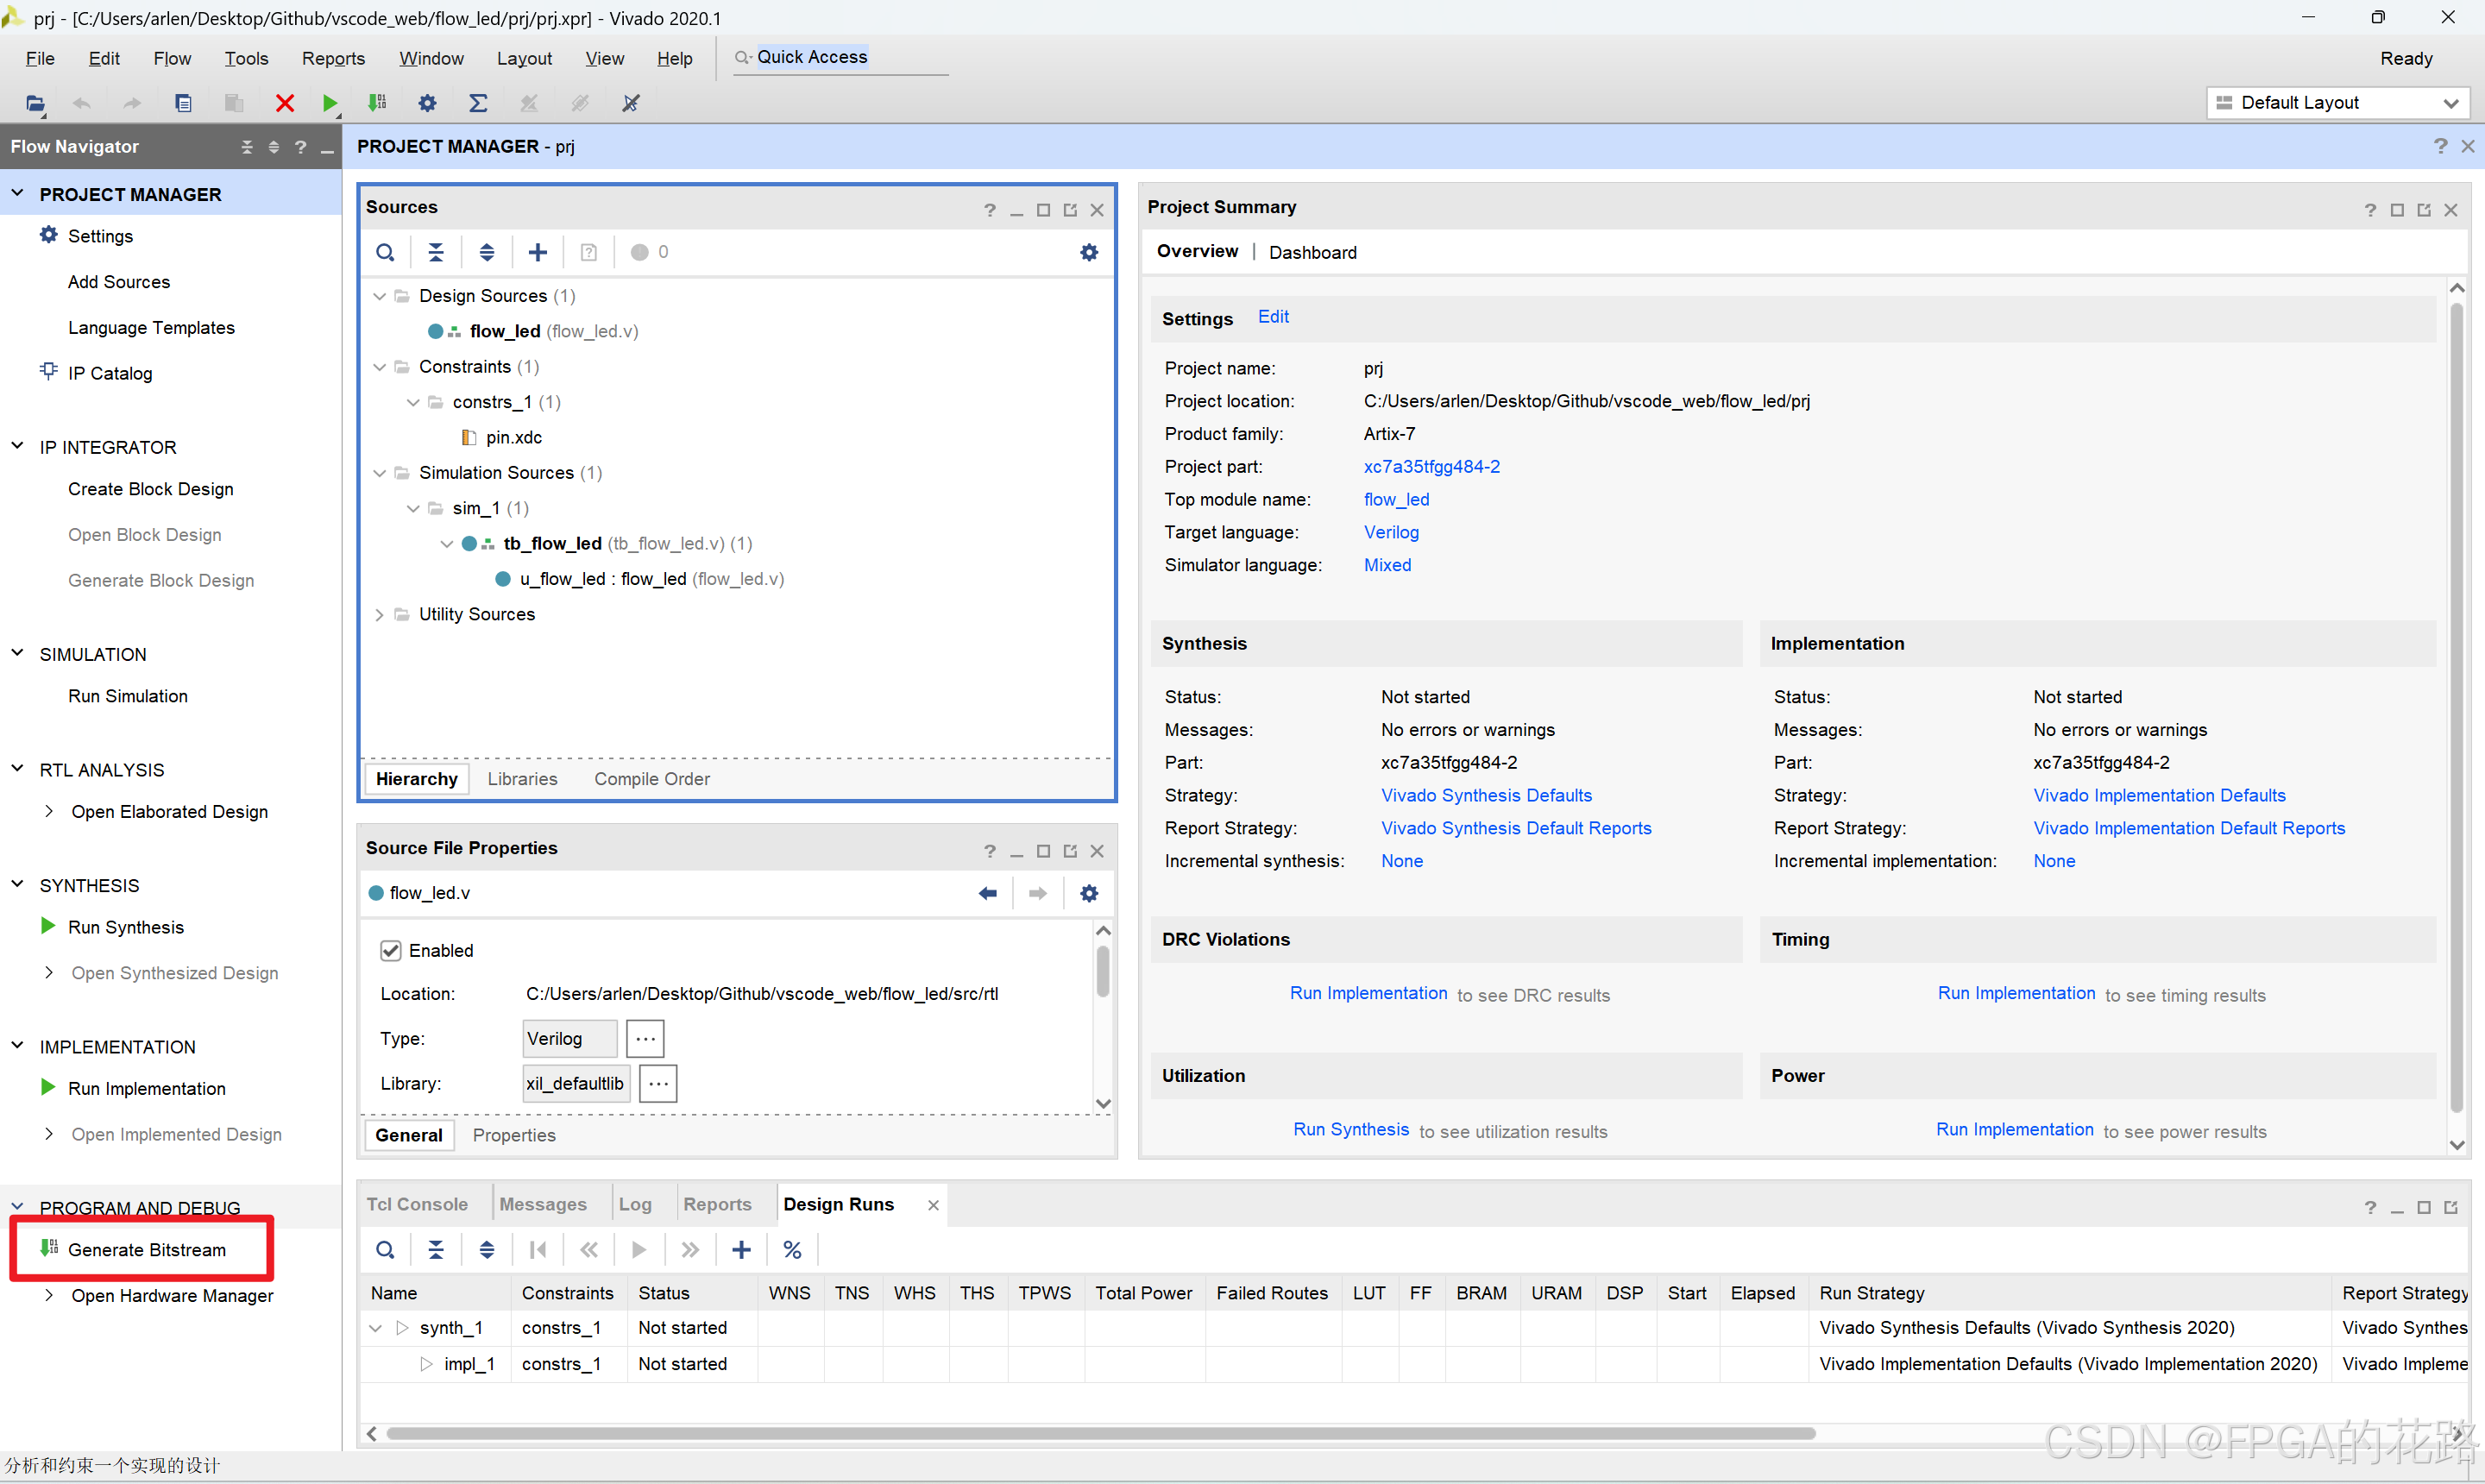Switch to Properties tab in Source File Properties

(514, 1135)
